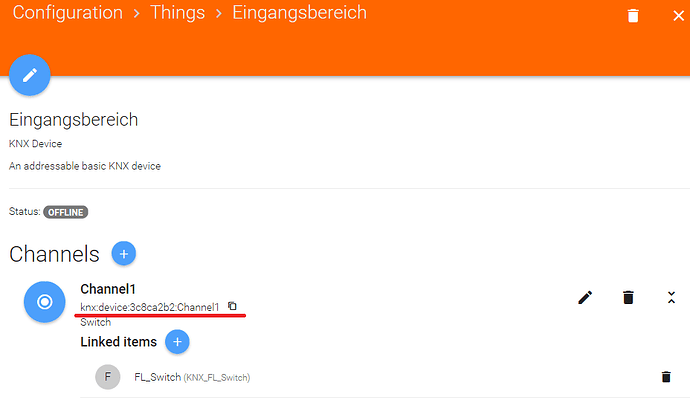
Task: Edit Channel1 with the pencil icon
Action: 586,297
